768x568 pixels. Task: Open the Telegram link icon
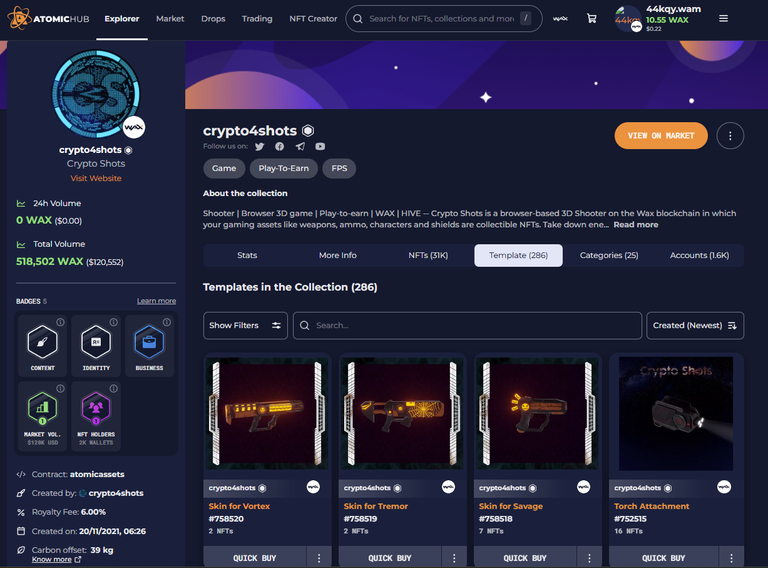point(300,146)
